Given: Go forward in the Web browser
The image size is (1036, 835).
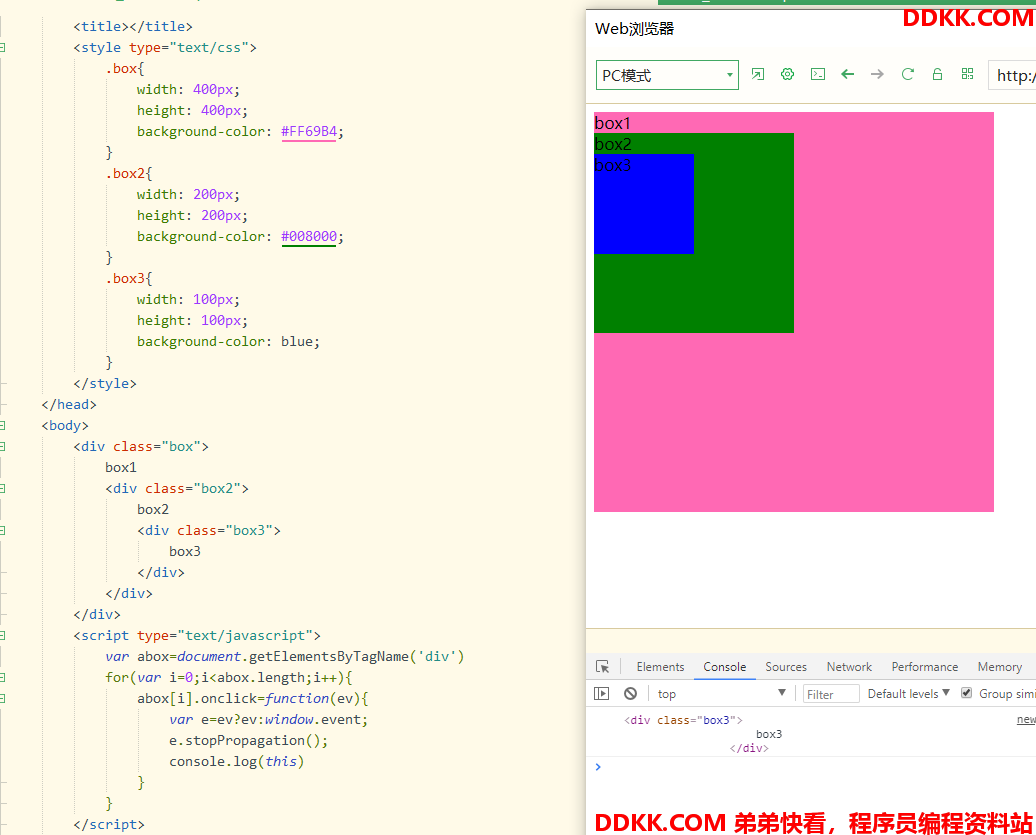Looking at the screenshot, I should pos(877,74).
